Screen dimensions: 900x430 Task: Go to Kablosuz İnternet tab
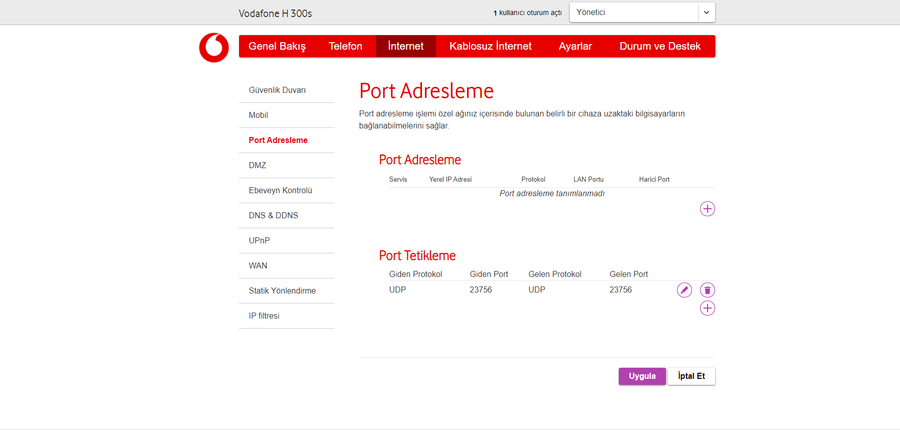pos(490,46)
